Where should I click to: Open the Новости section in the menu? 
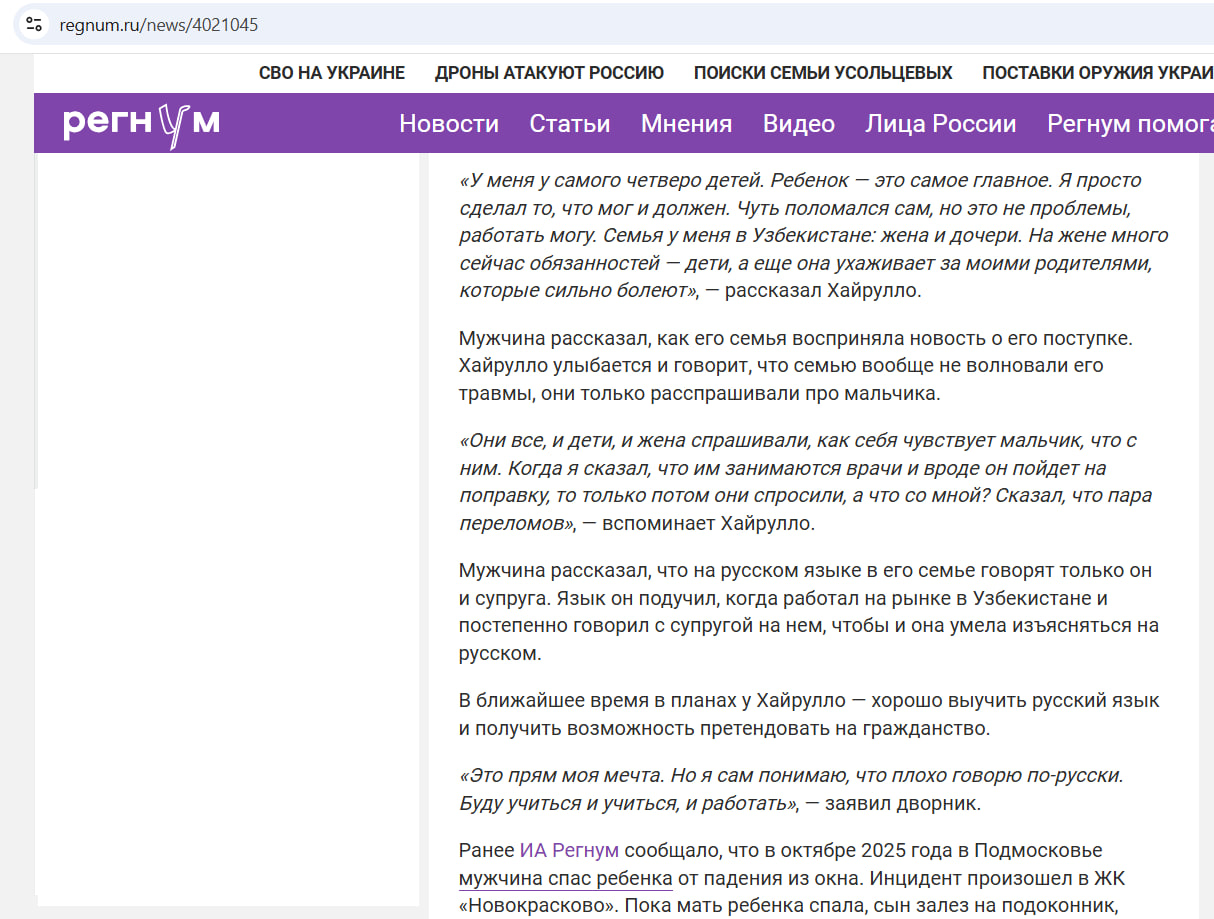(x=449, y=124)
